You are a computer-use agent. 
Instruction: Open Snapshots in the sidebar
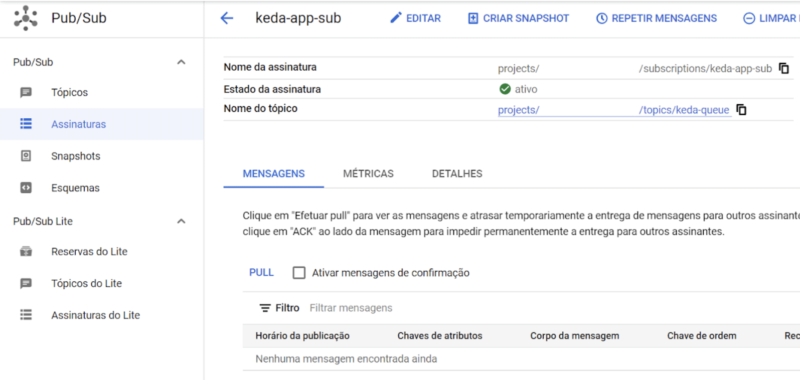tap(76, 156)
